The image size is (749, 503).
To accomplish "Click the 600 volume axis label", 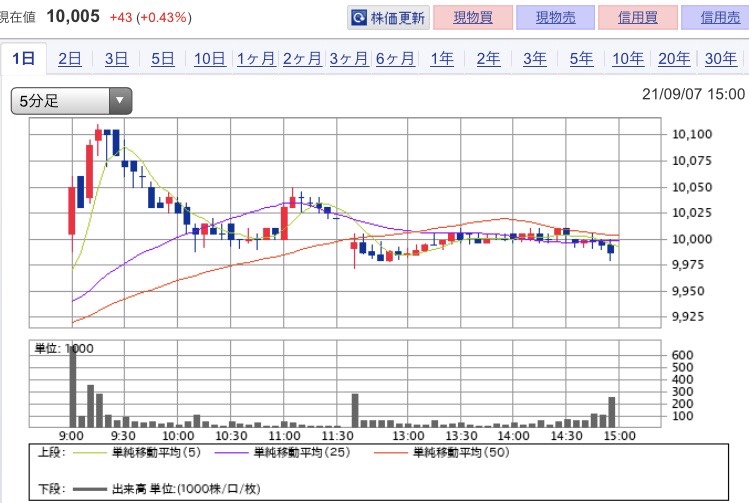I will [682, 355].
